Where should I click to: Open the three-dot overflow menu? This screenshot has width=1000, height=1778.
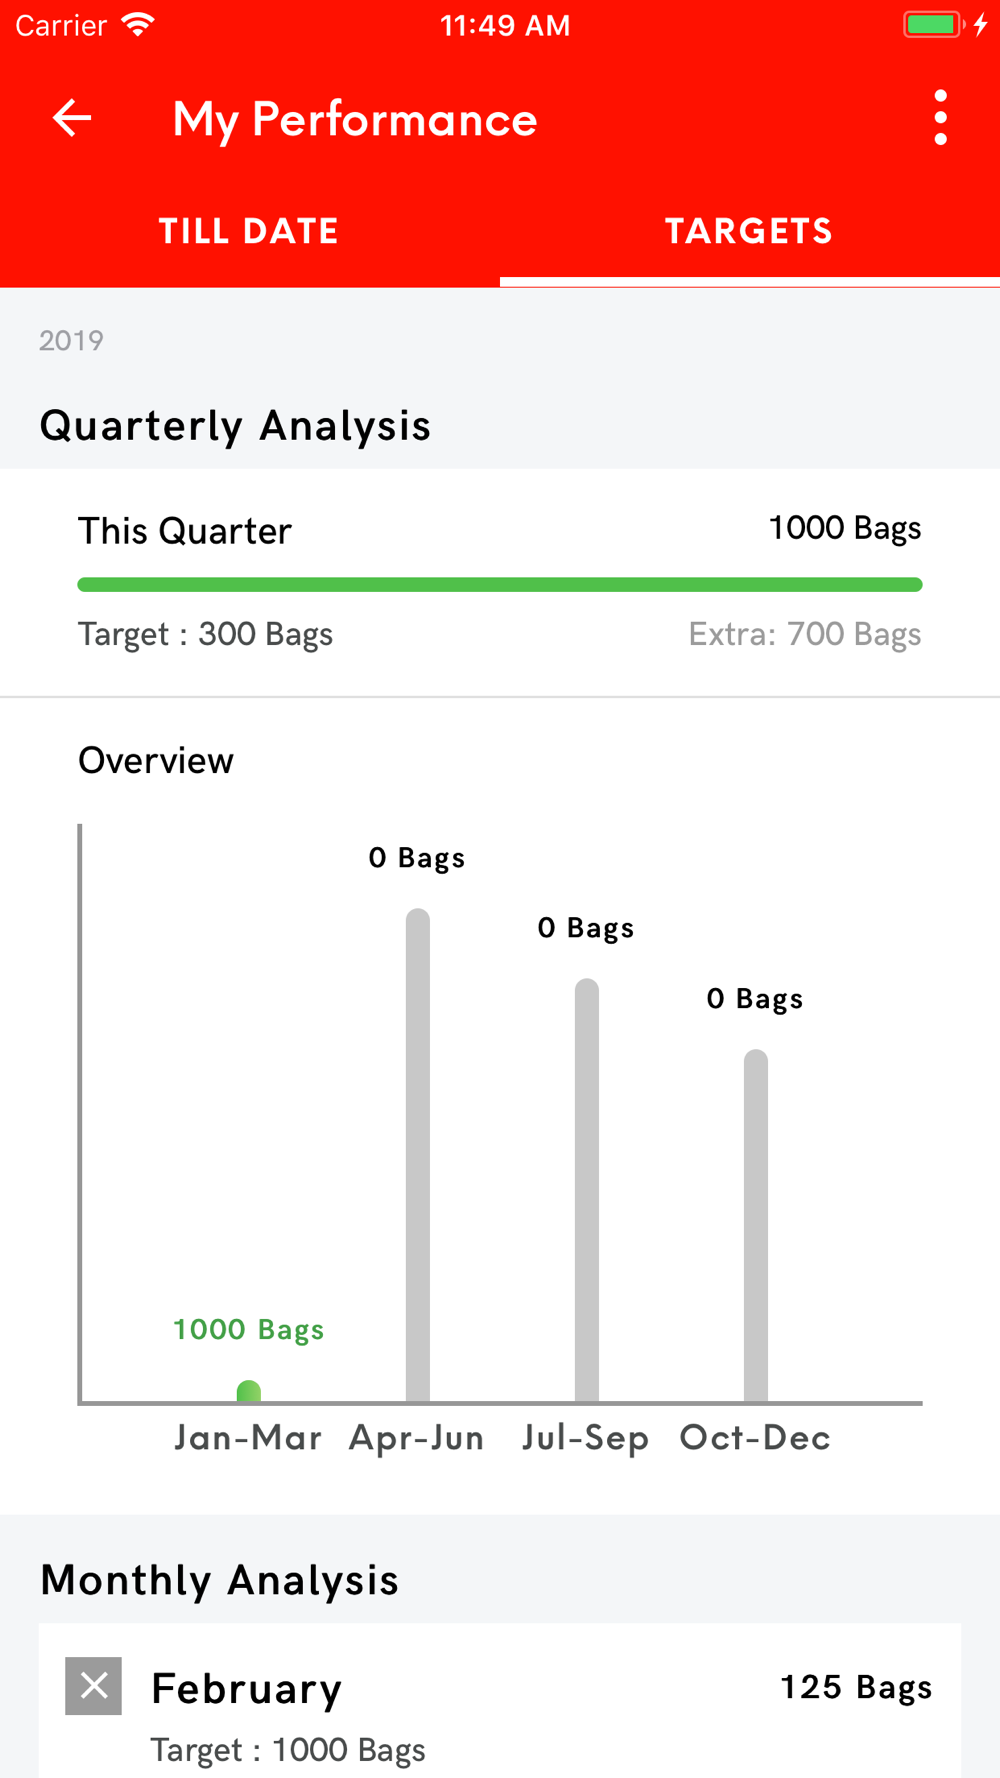940,118
